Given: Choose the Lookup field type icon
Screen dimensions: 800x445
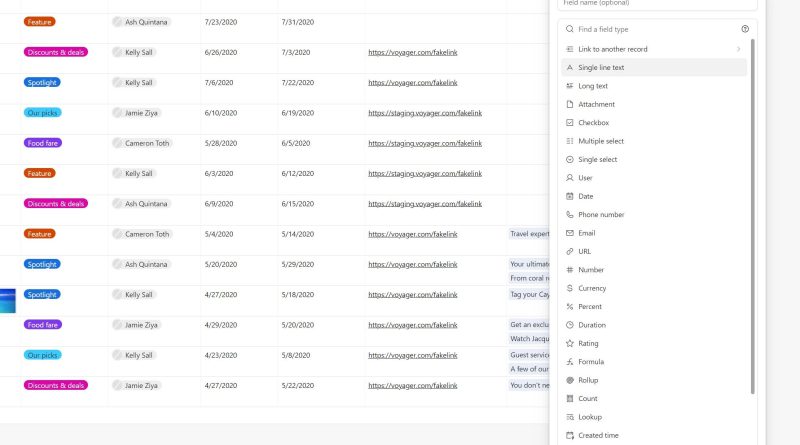Looking at the screenshot, I should point(570,417).
